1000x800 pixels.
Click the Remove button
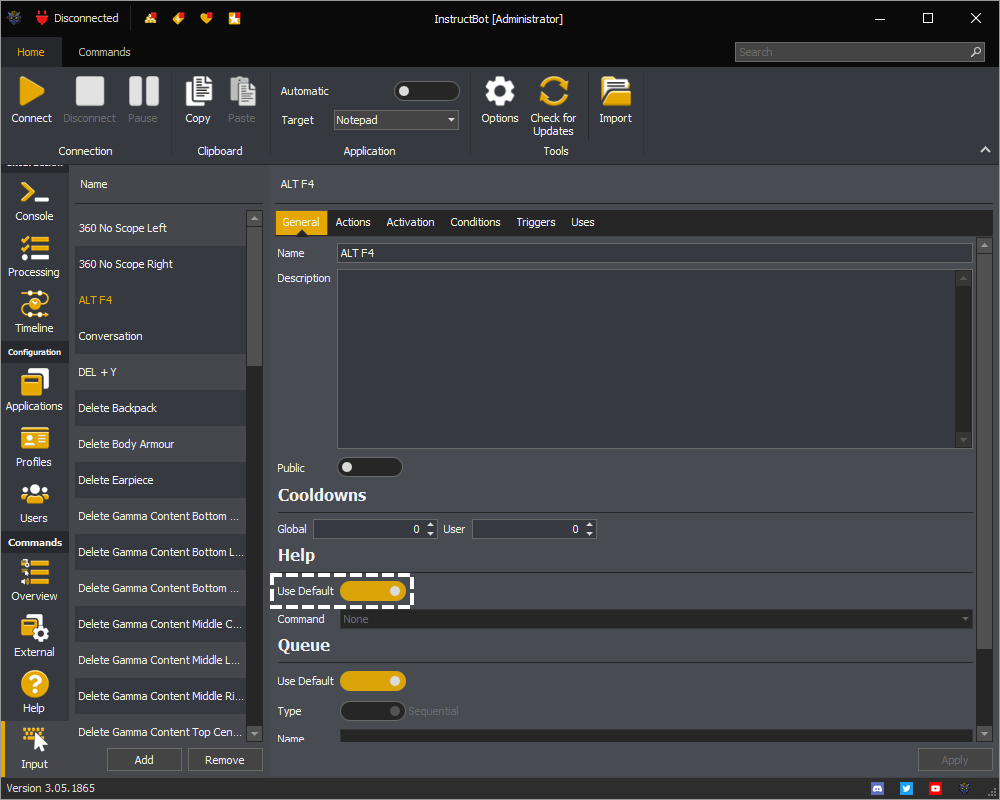point(224,760)
